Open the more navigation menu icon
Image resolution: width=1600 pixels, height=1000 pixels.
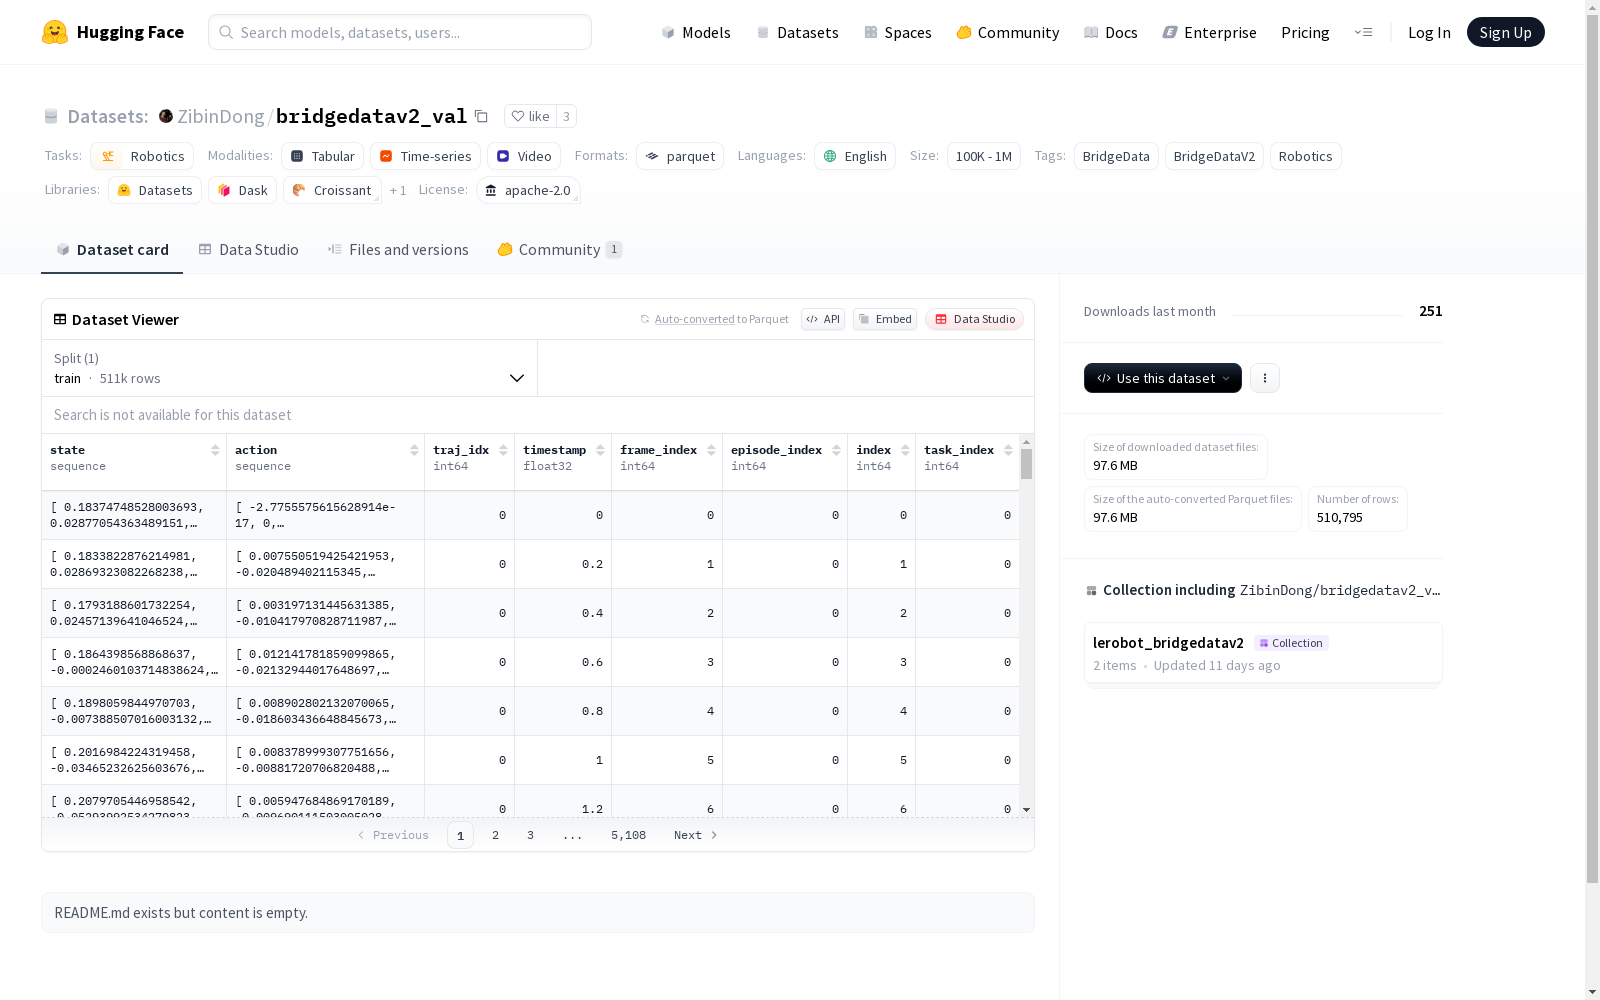(1363, 32)
